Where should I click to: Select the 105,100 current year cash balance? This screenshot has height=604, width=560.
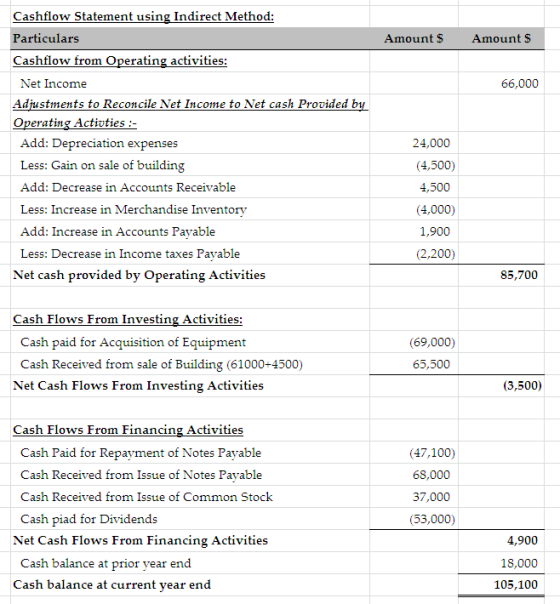point(516,585)
